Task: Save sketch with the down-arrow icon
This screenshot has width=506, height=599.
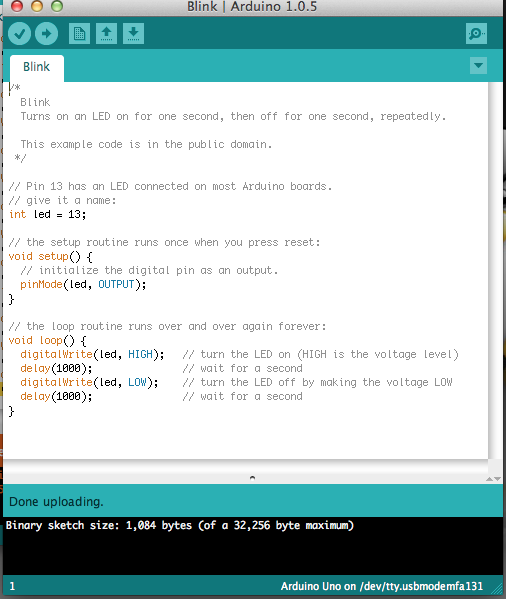Action: [x=133, y=34]
